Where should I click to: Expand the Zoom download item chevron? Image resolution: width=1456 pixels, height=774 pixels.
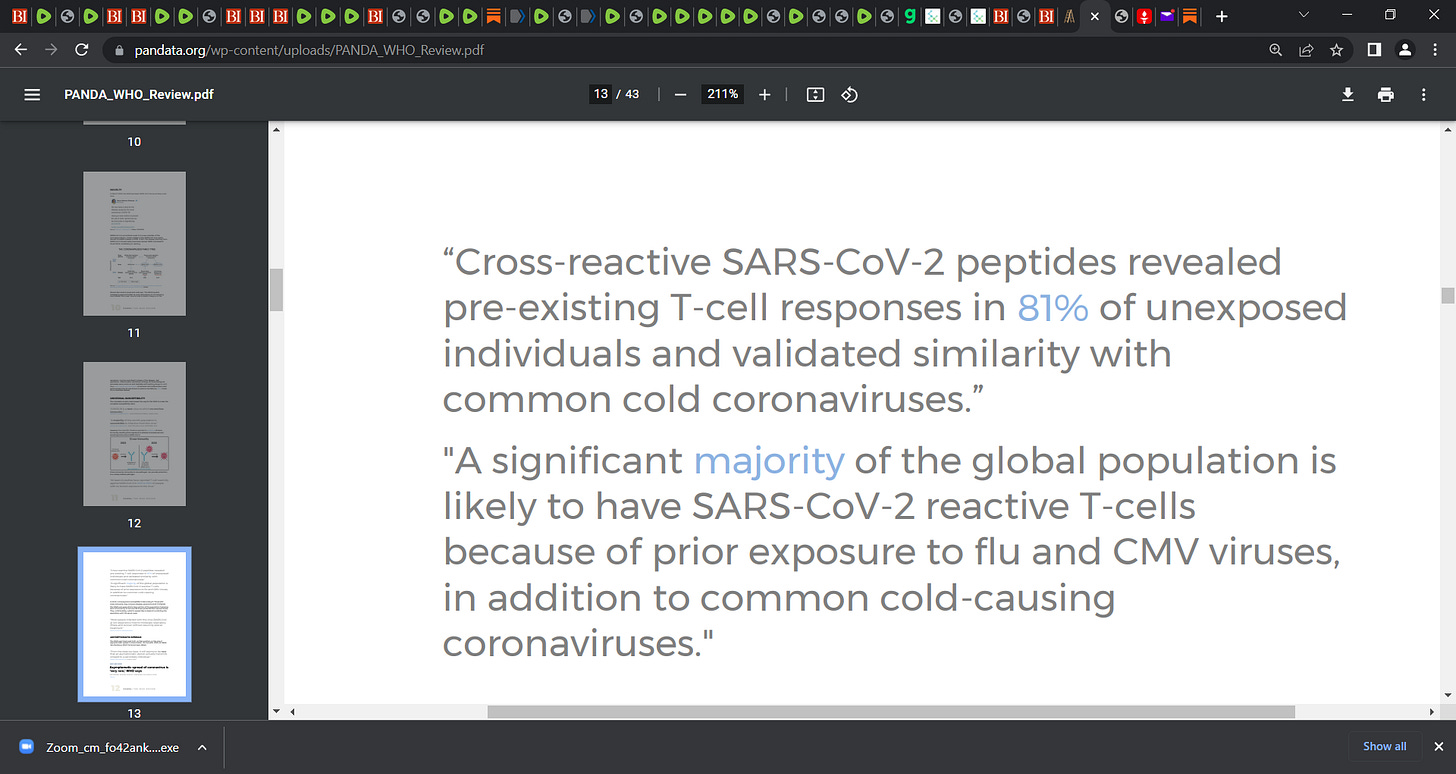202,747
